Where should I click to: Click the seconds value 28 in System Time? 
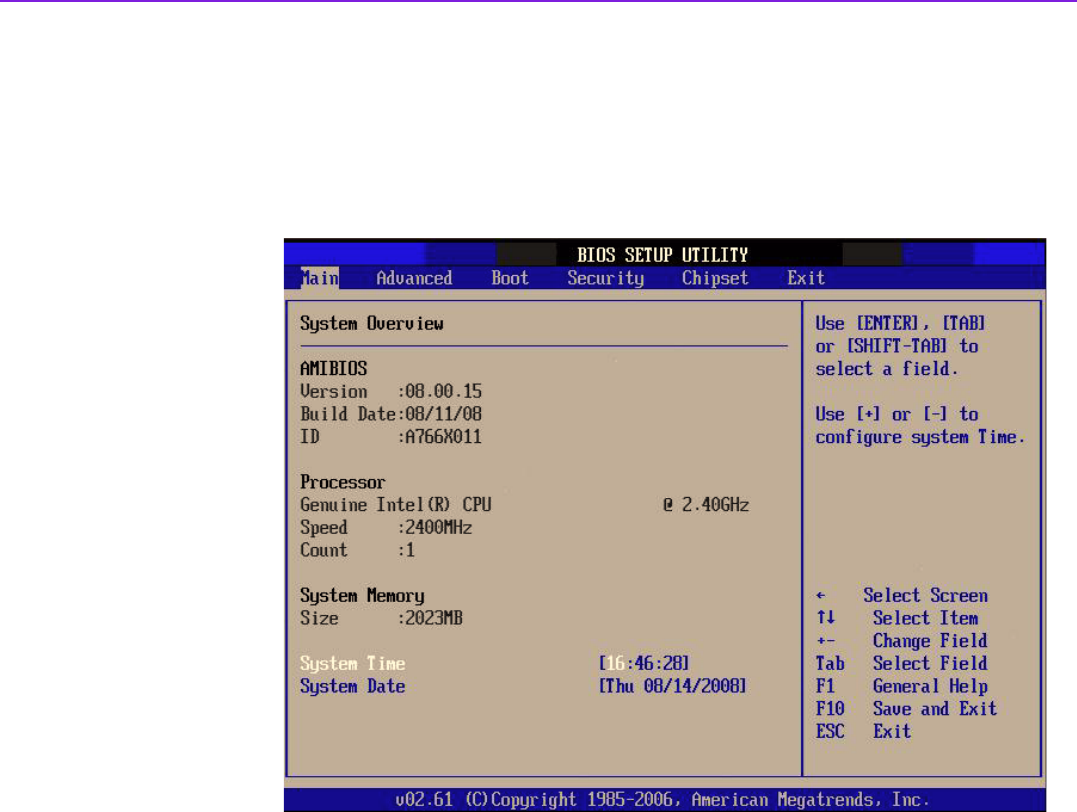(x=672, y=663)
